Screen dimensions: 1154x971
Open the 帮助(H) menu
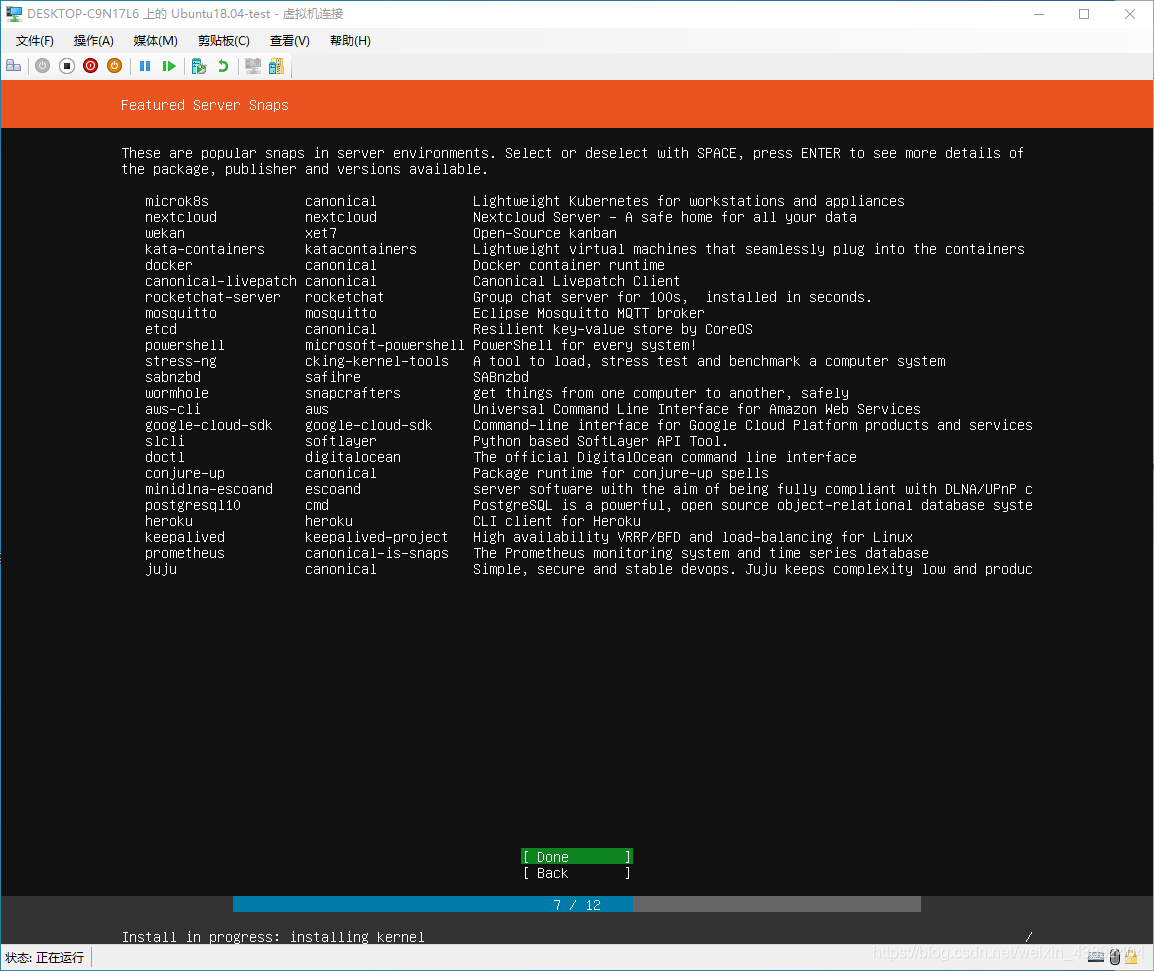point(350,40)
